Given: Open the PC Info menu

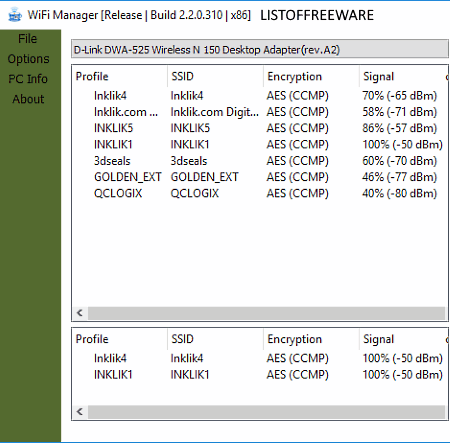Looking at the screenshot, I should tap(28, 79).
